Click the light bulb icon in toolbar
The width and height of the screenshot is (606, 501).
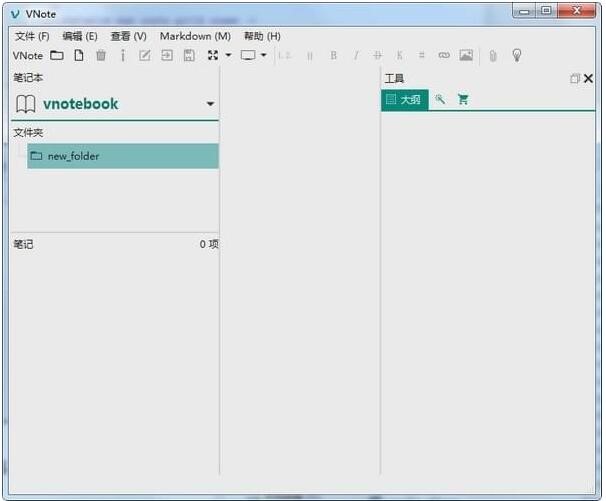[x=517, y=56]
